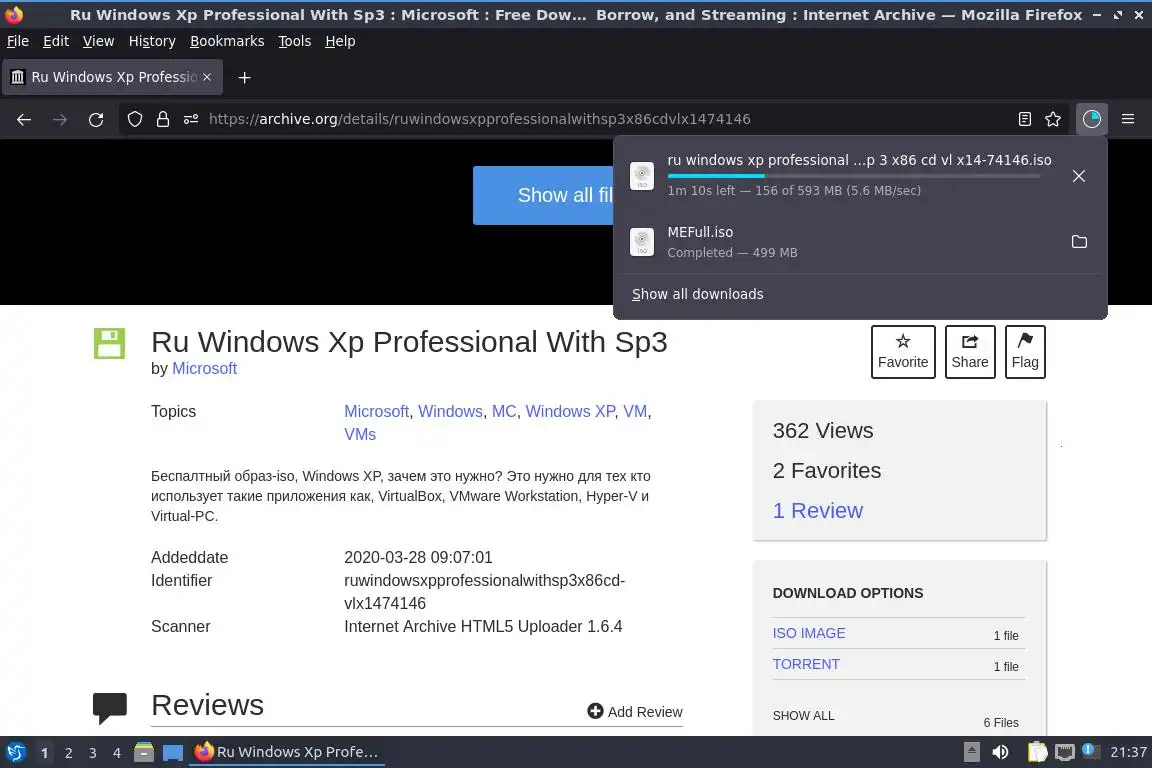Open the site permissions icon in the address bar

191,119
